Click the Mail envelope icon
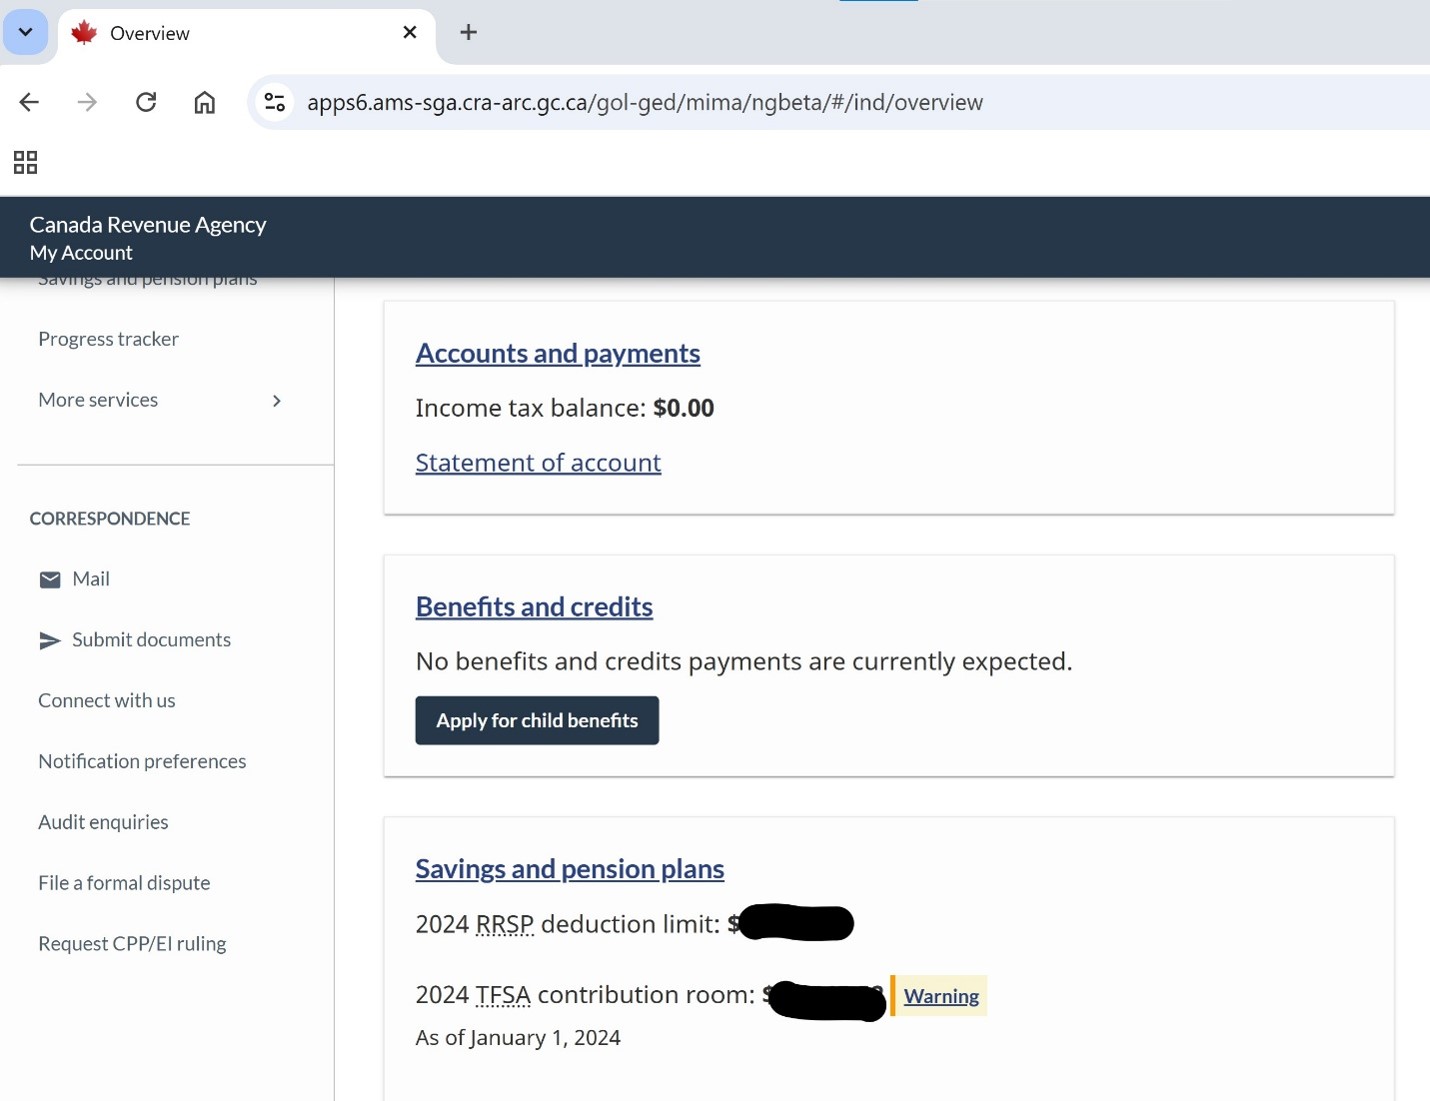 click(50, 580)
